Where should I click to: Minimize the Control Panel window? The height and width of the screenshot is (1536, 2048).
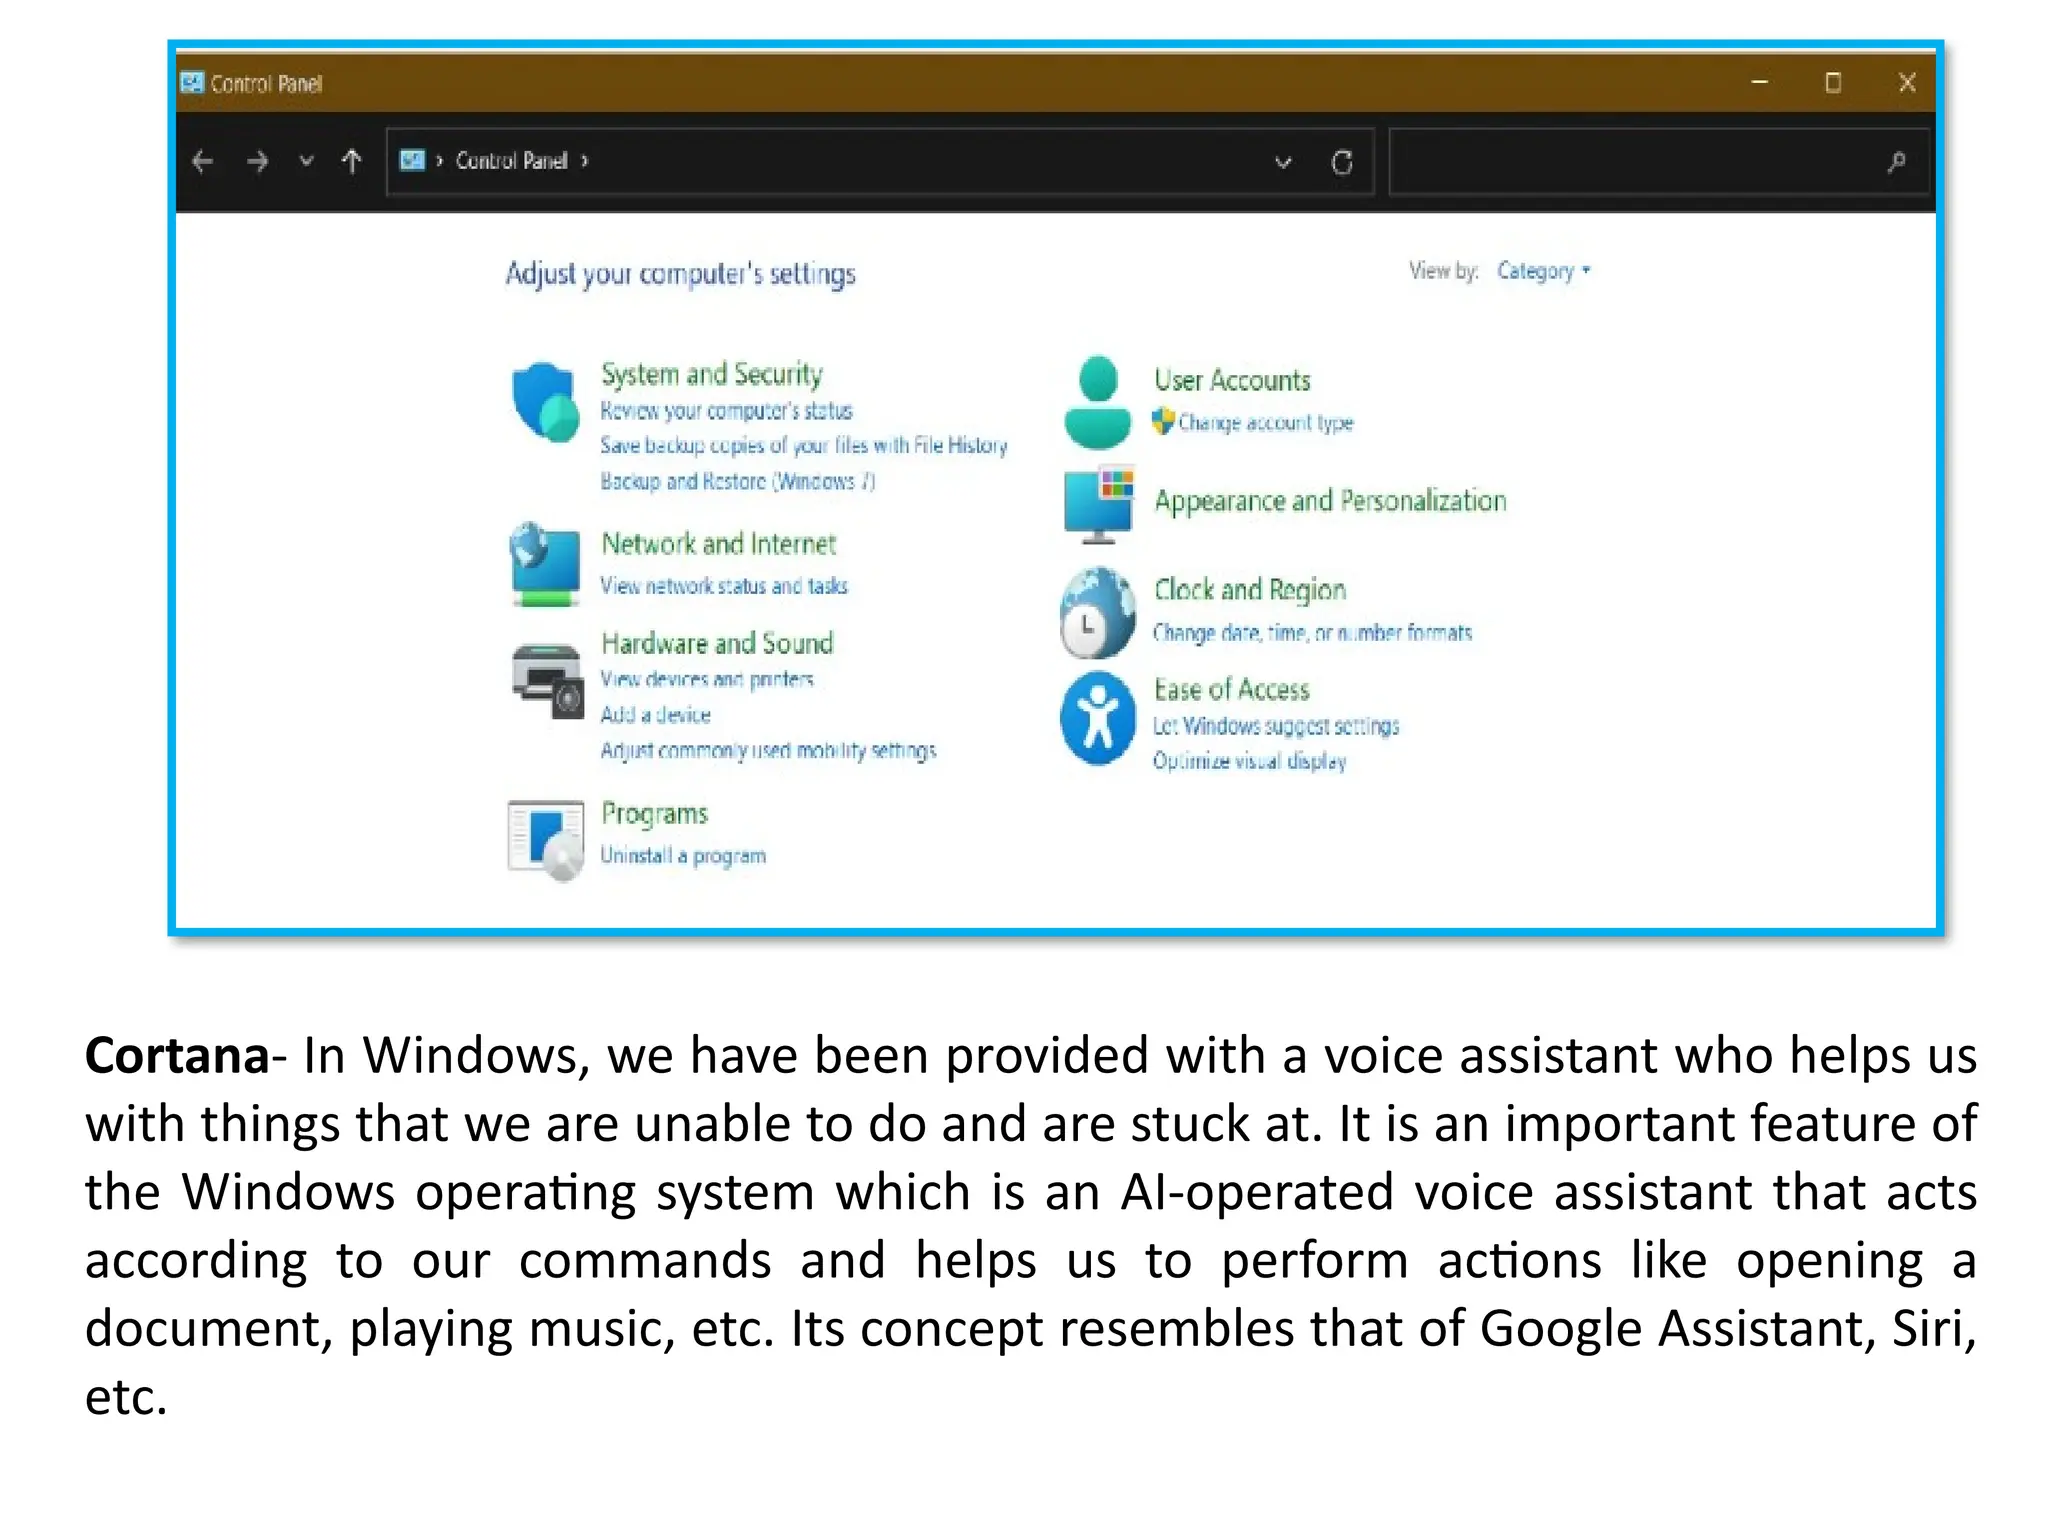pos(1760,82)
